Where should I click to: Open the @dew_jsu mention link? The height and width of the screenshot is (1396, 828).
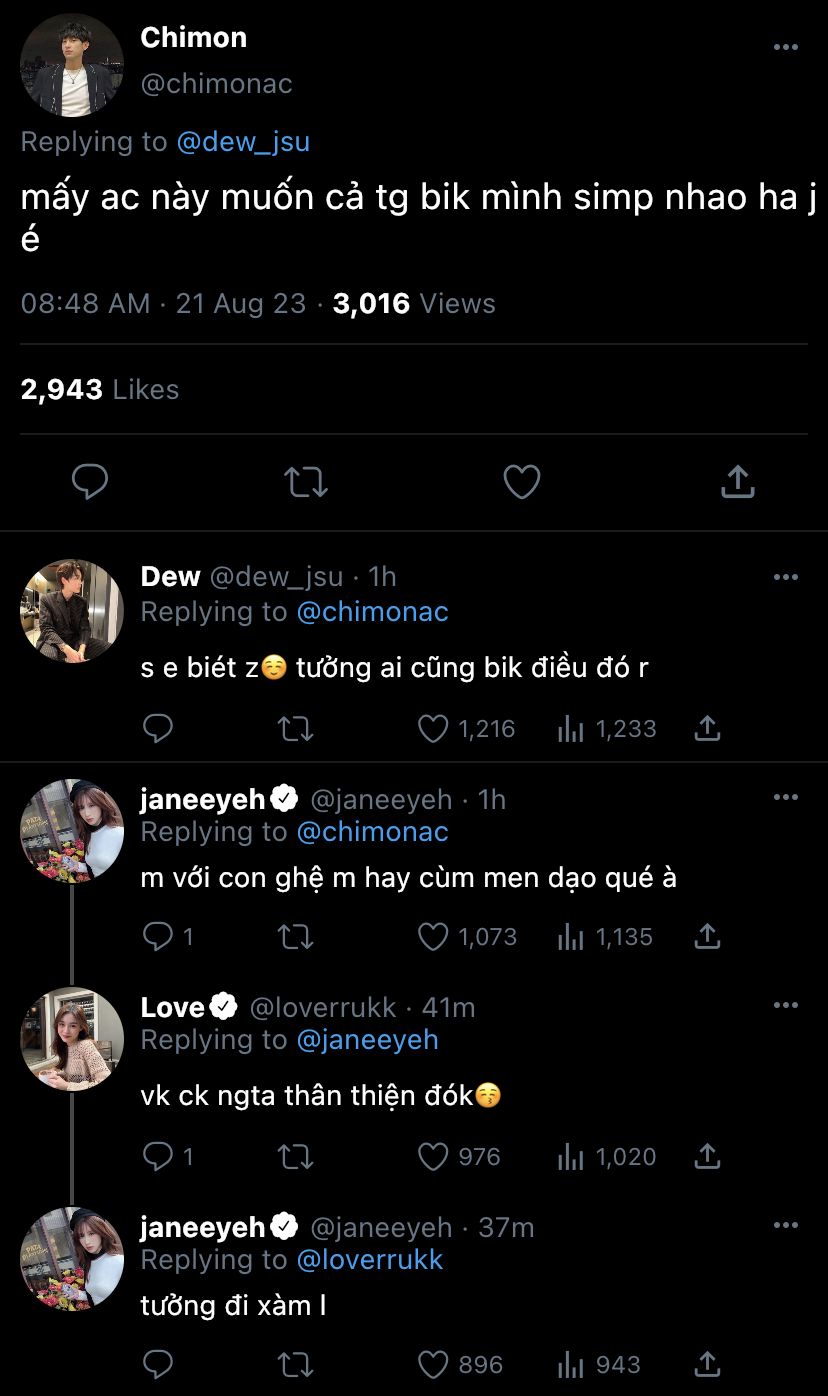point(243,142)
